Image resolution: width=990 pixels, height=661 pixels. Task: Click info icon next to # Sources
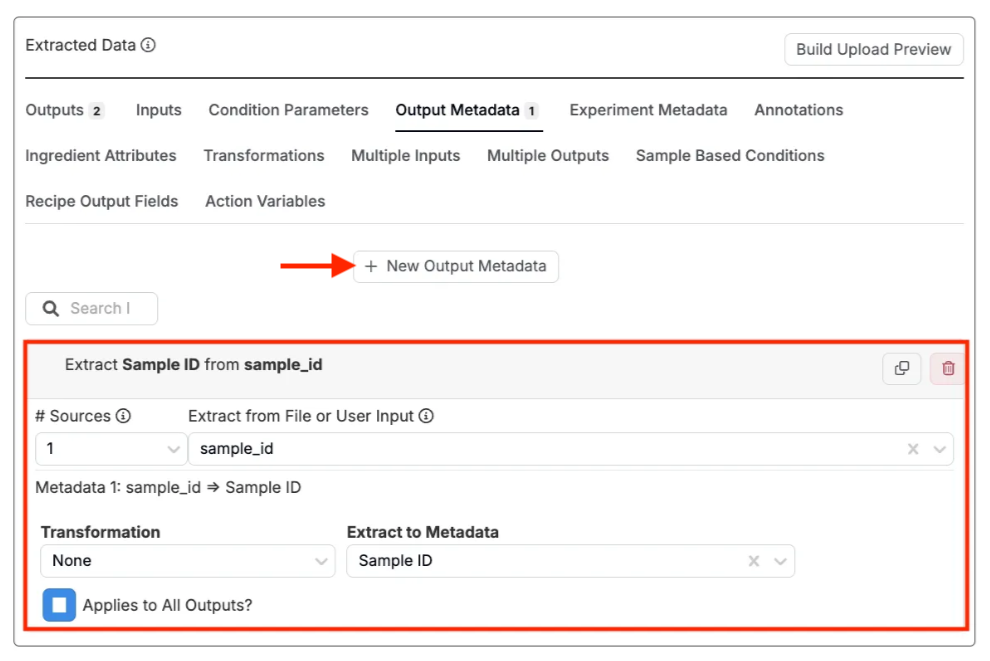tap(123, 416)
